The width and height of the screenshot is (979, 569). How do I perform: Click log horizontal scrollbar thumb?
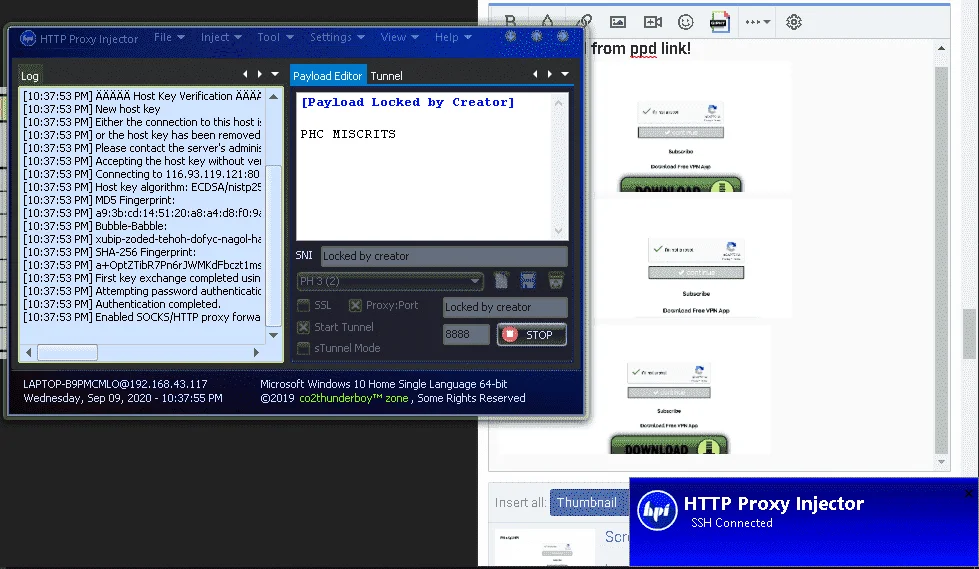click(67, 353)
